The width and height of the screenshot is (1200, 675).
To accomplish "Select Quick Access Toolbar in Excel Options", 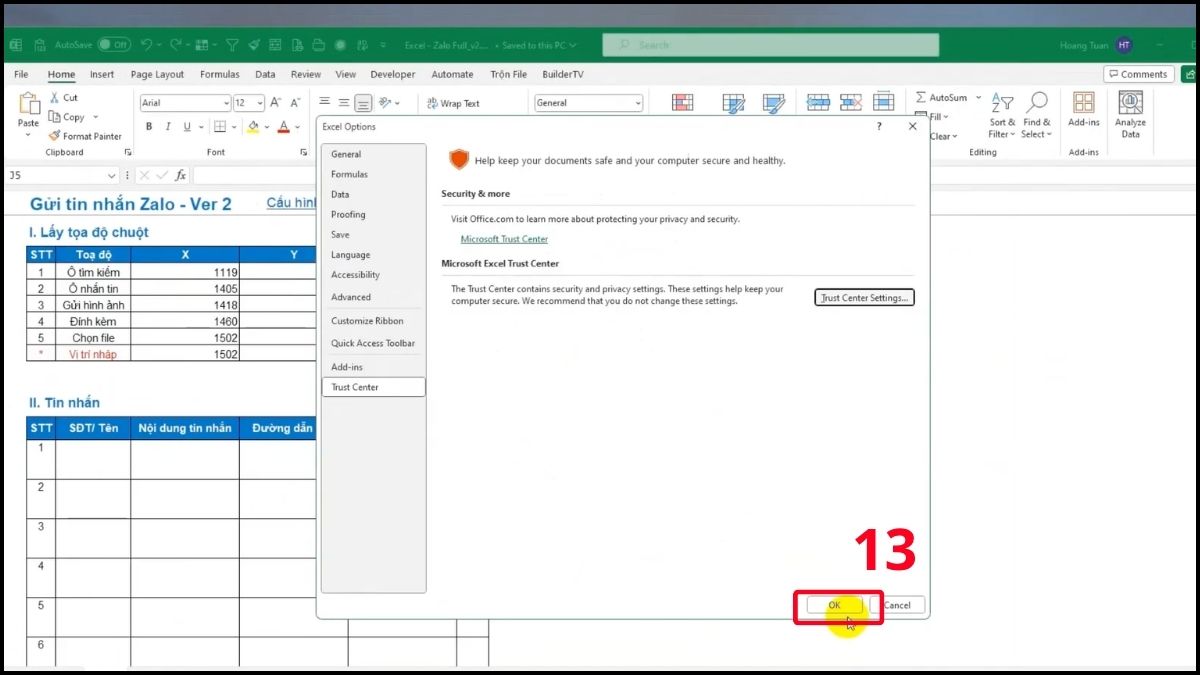I will point(373,343).
